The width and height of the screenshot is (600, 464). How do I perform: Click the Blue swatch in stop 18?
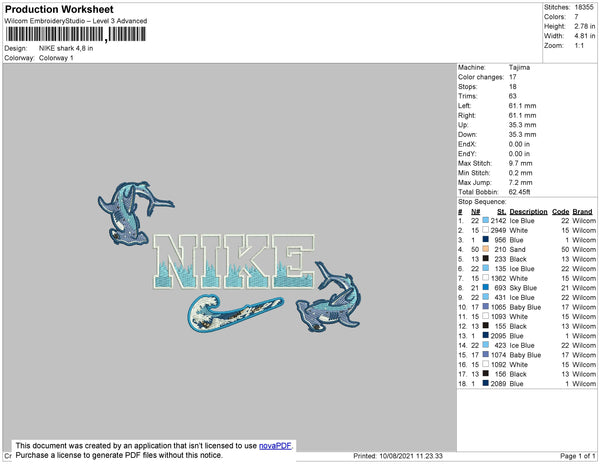[486, 383]
